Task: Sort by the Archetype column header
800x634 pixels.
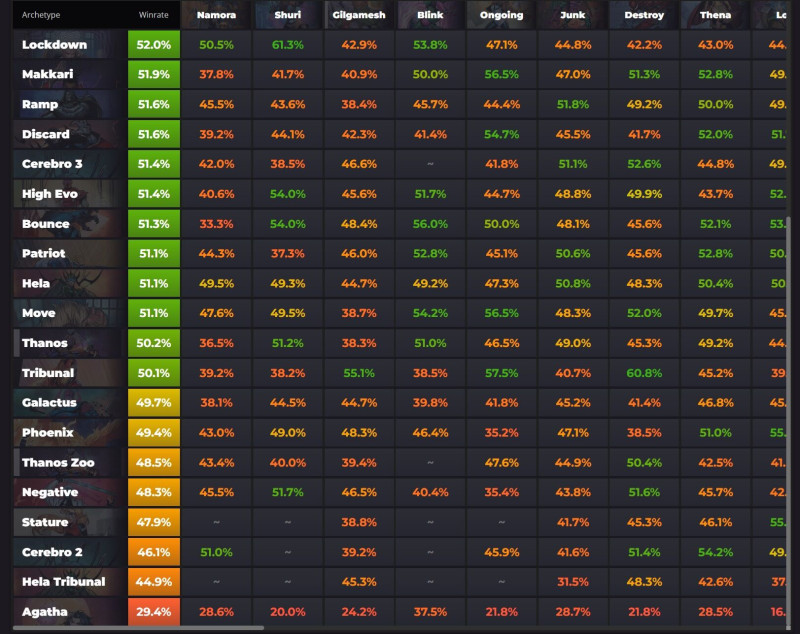Action: point(41,15)
